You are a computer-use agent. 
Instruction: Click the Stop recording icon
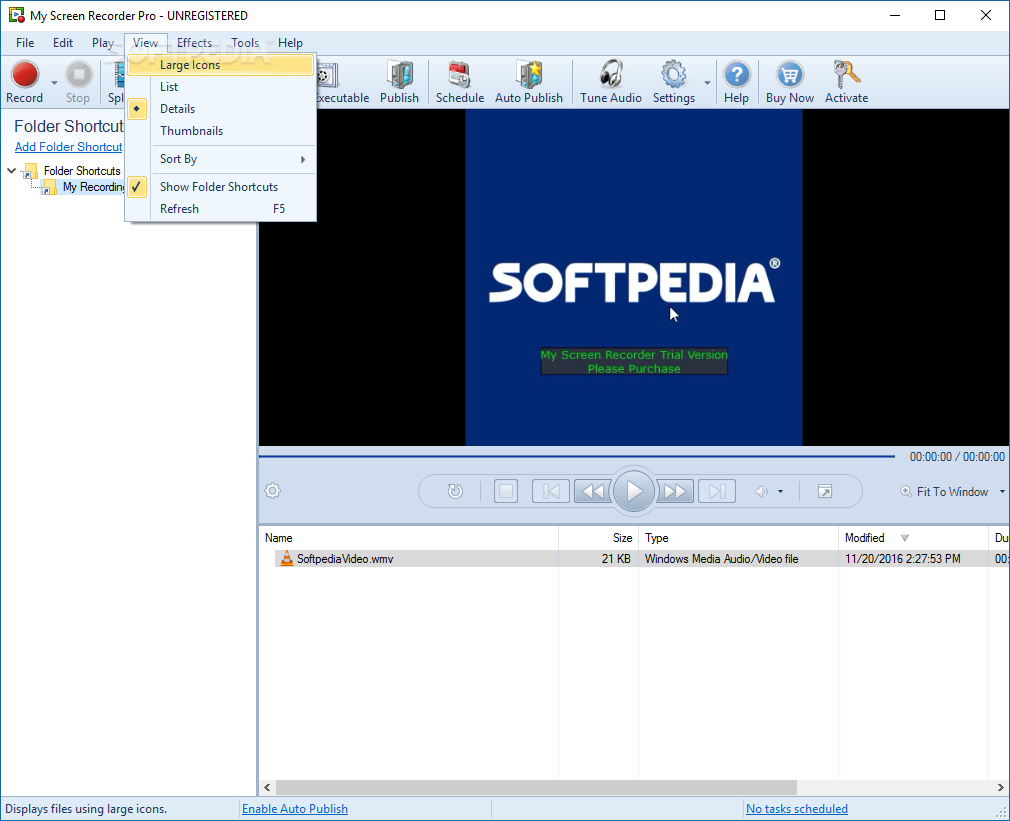pos(79,75)
